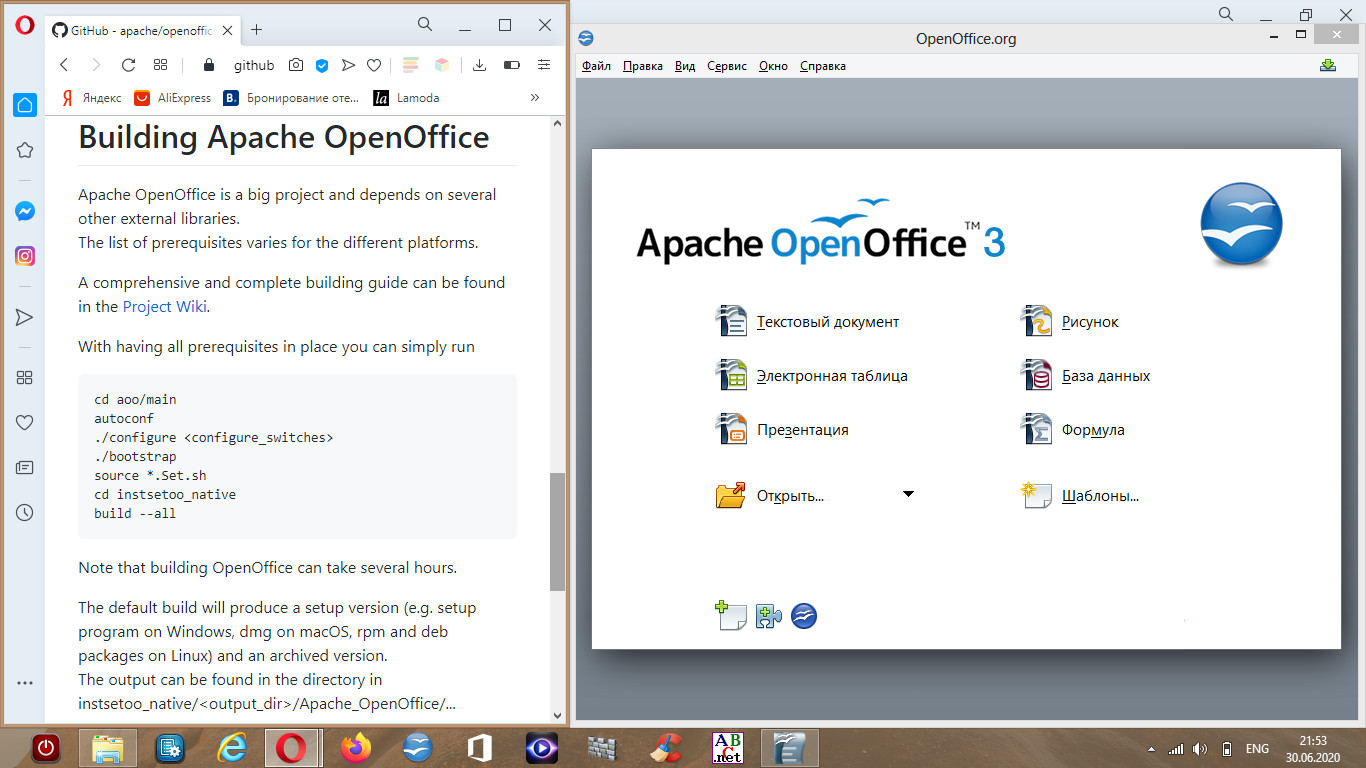Open the AliExpress bookmark in Opera
The width and height of the screenshot is (1366, 768).
[x=173, y=98]
